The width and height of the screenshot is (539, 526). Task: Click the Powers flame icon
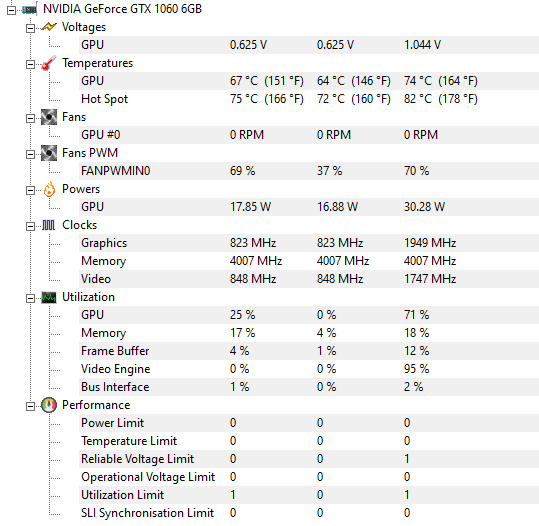[x=49, y=189]
